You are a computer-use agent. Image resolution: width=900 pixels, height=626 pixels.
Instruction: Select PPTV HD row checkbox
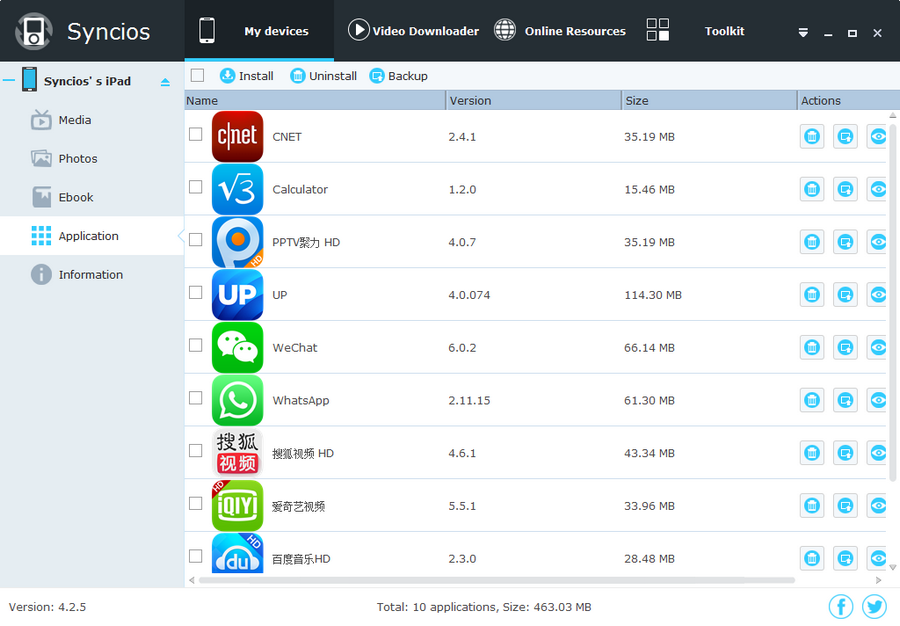[196, 240]
